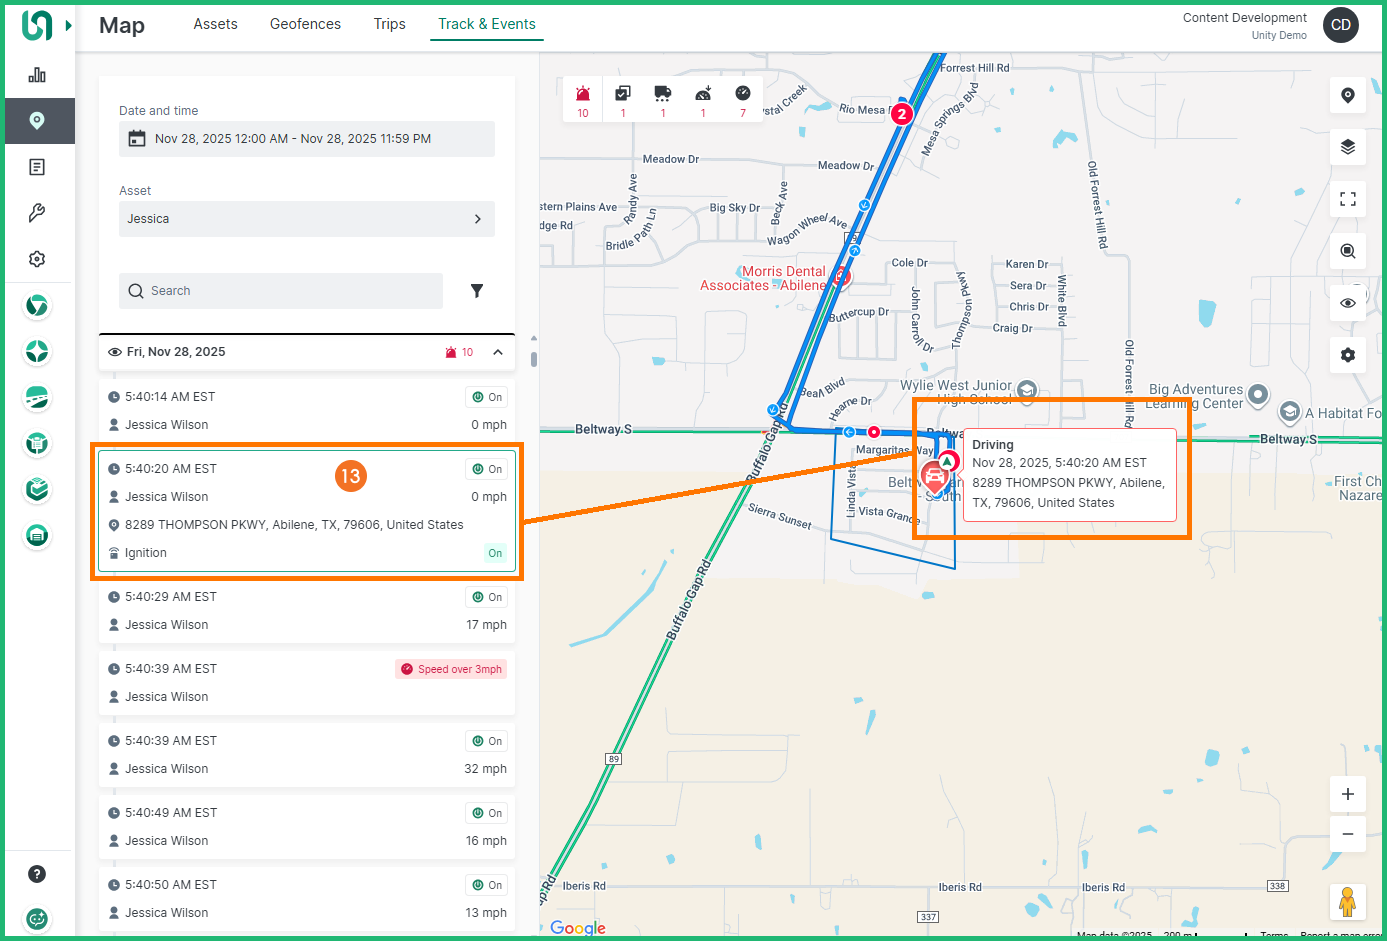The height and width of the screenshot is (941, 1387).
Task: Open the dashboard bar chart sidebar icon
Action: point(37,75)
